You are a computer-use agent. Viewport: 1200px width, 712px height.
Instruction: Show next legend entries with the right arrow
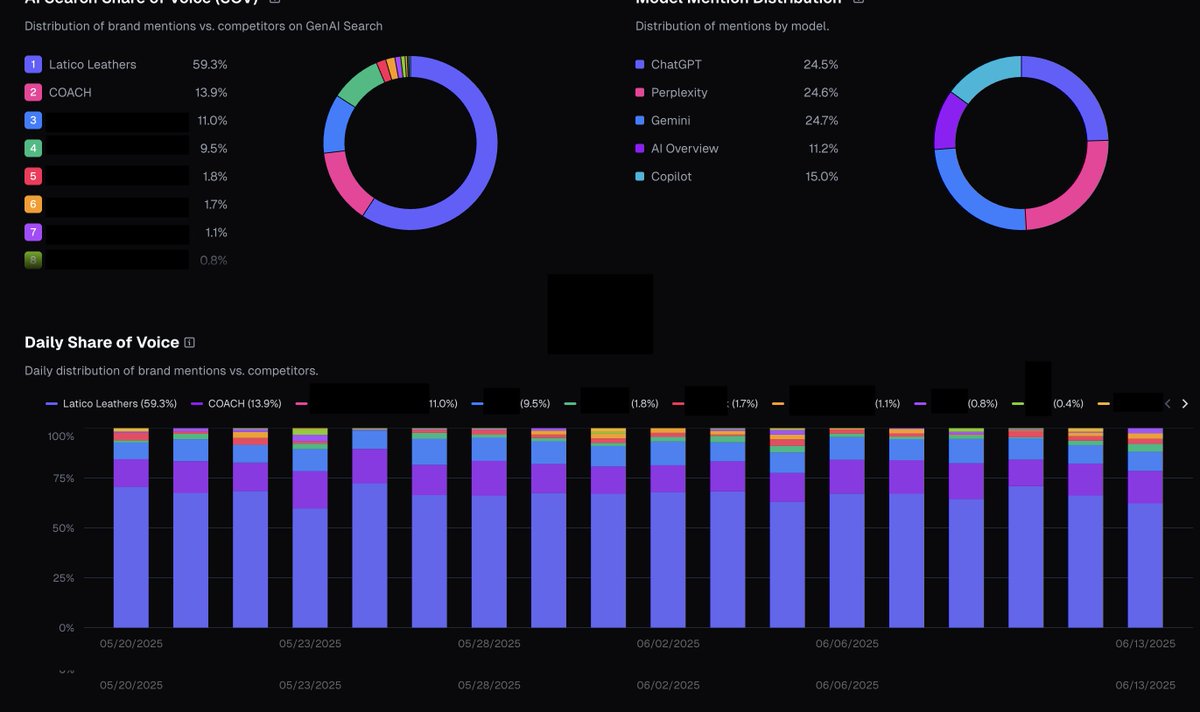[1185, 404]
